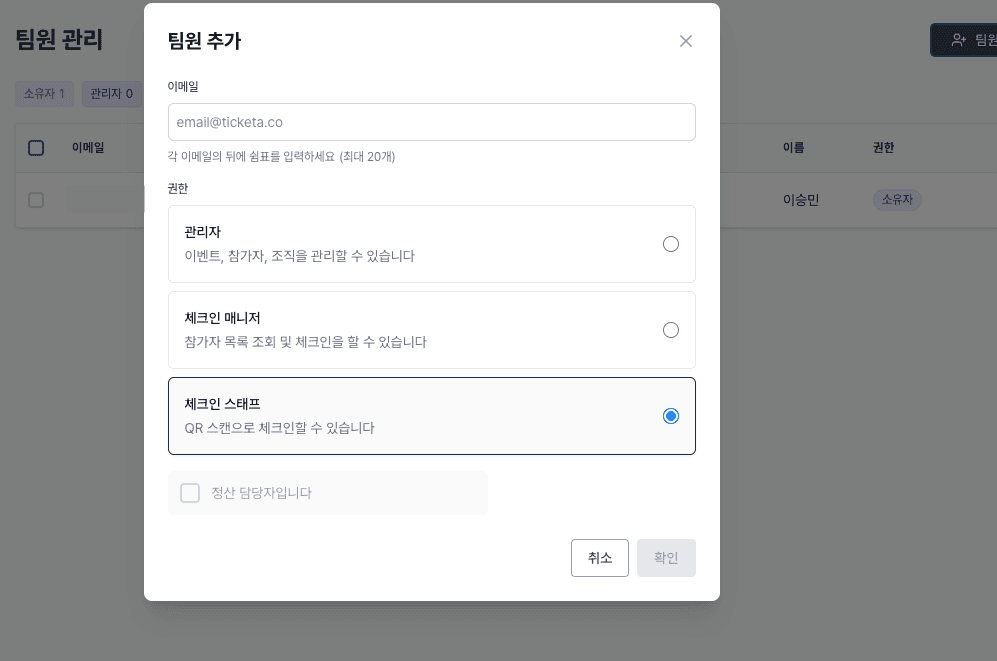
Task: Select the 소유자 1 filter chip
Action: (44, 93)
